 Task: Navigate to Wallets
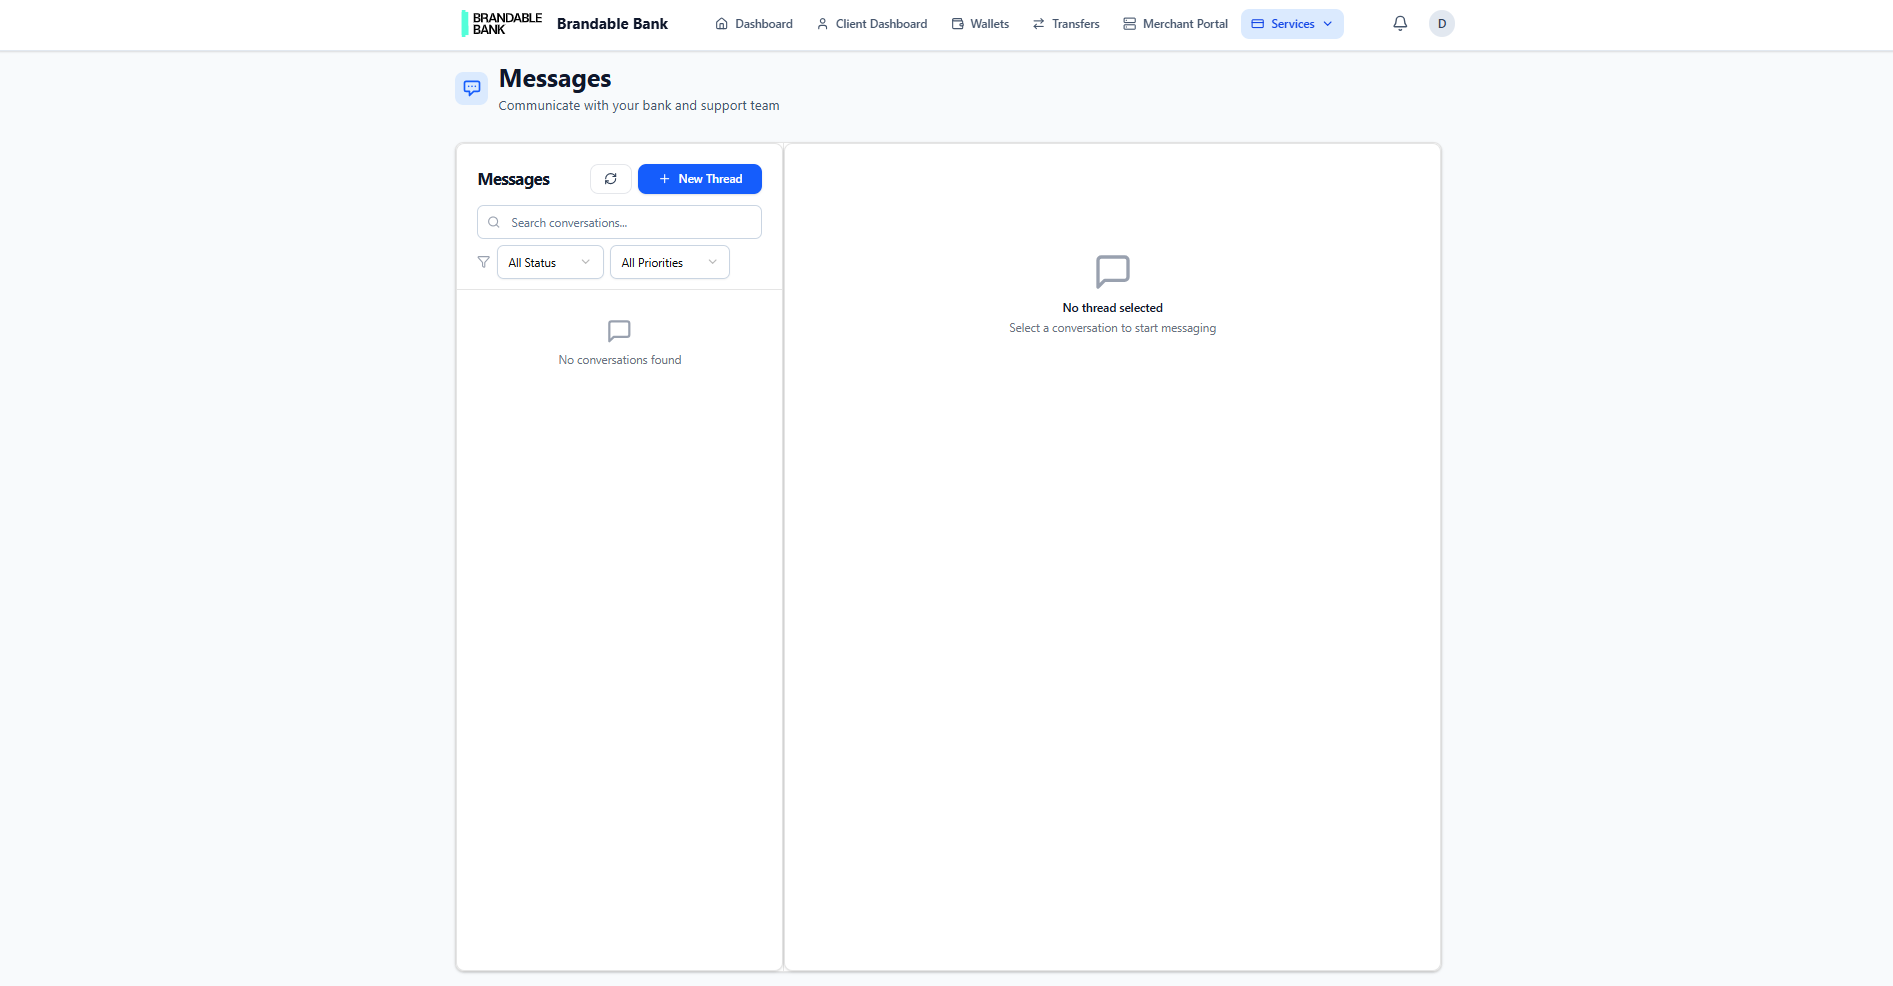(x=980, y=24)
